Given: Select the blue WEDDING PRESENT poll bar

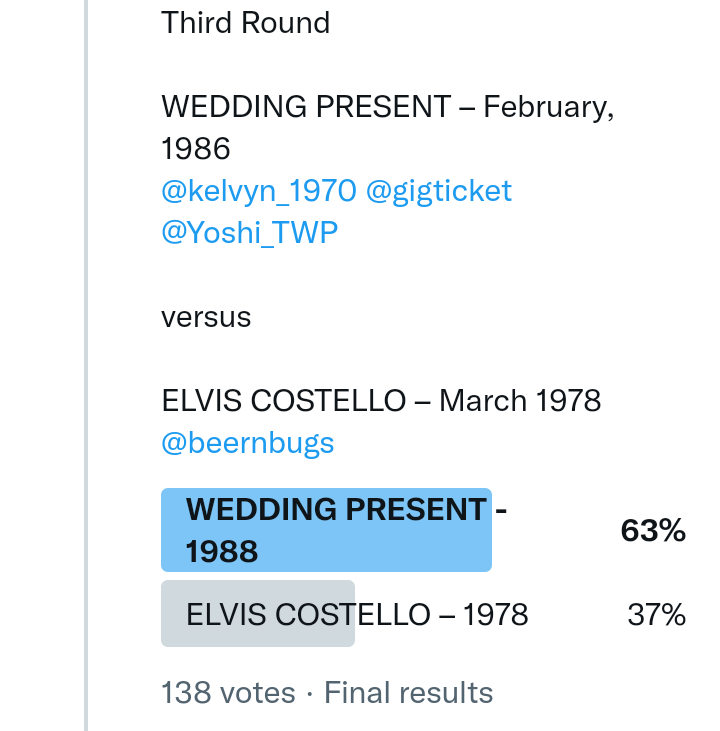Looking at the screenshot, I should [326, 530].
